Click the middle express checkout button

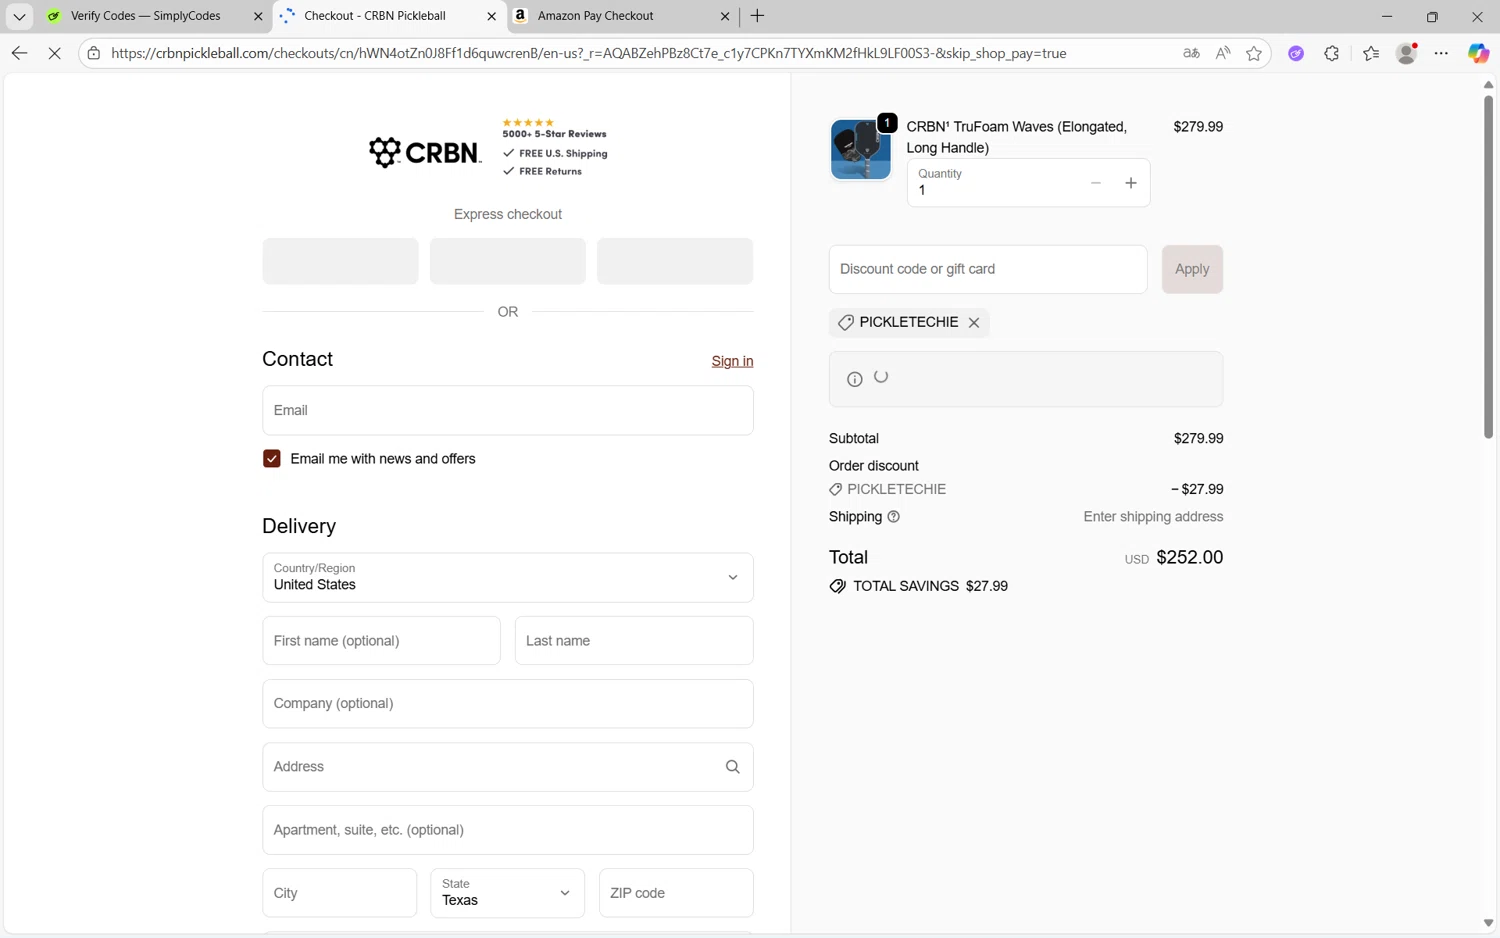click(x=507, y=261)
